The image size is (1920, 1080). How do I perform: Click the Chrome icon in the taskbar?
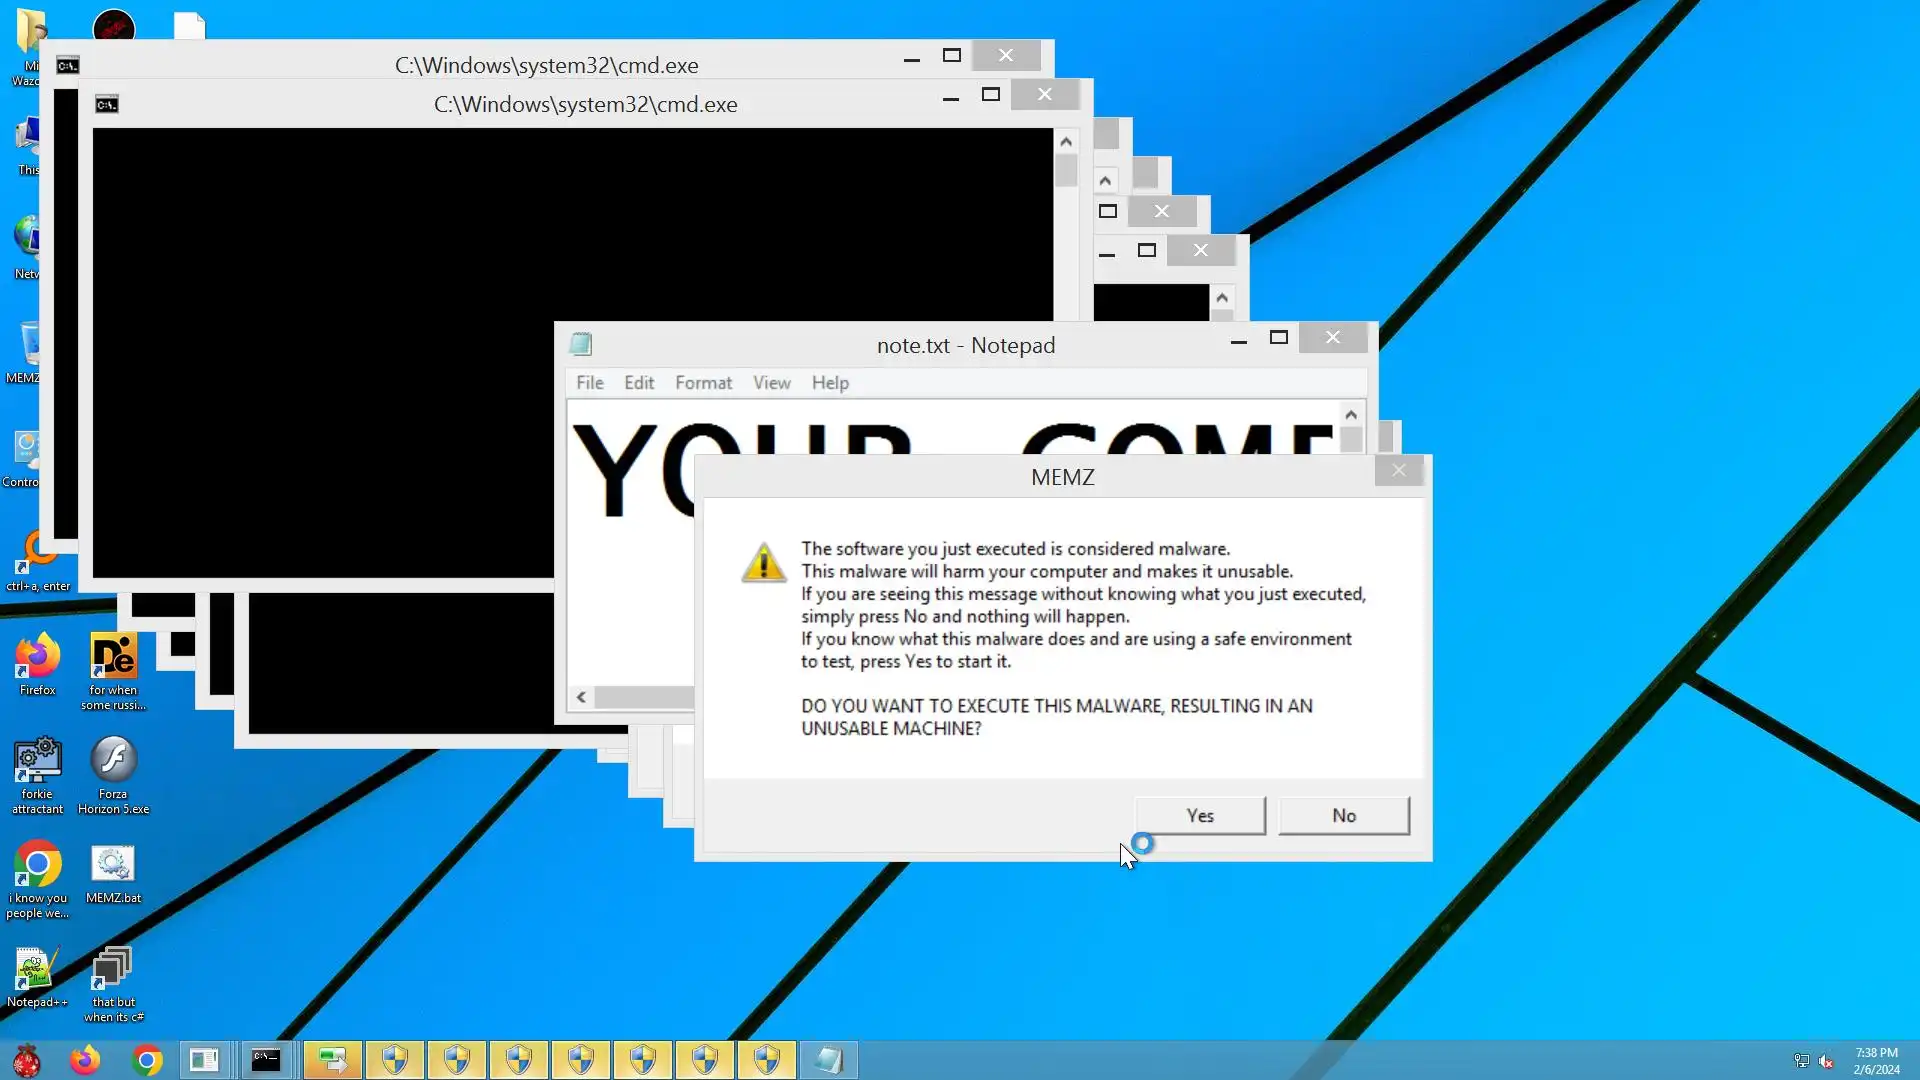[x=147, y=1060]
